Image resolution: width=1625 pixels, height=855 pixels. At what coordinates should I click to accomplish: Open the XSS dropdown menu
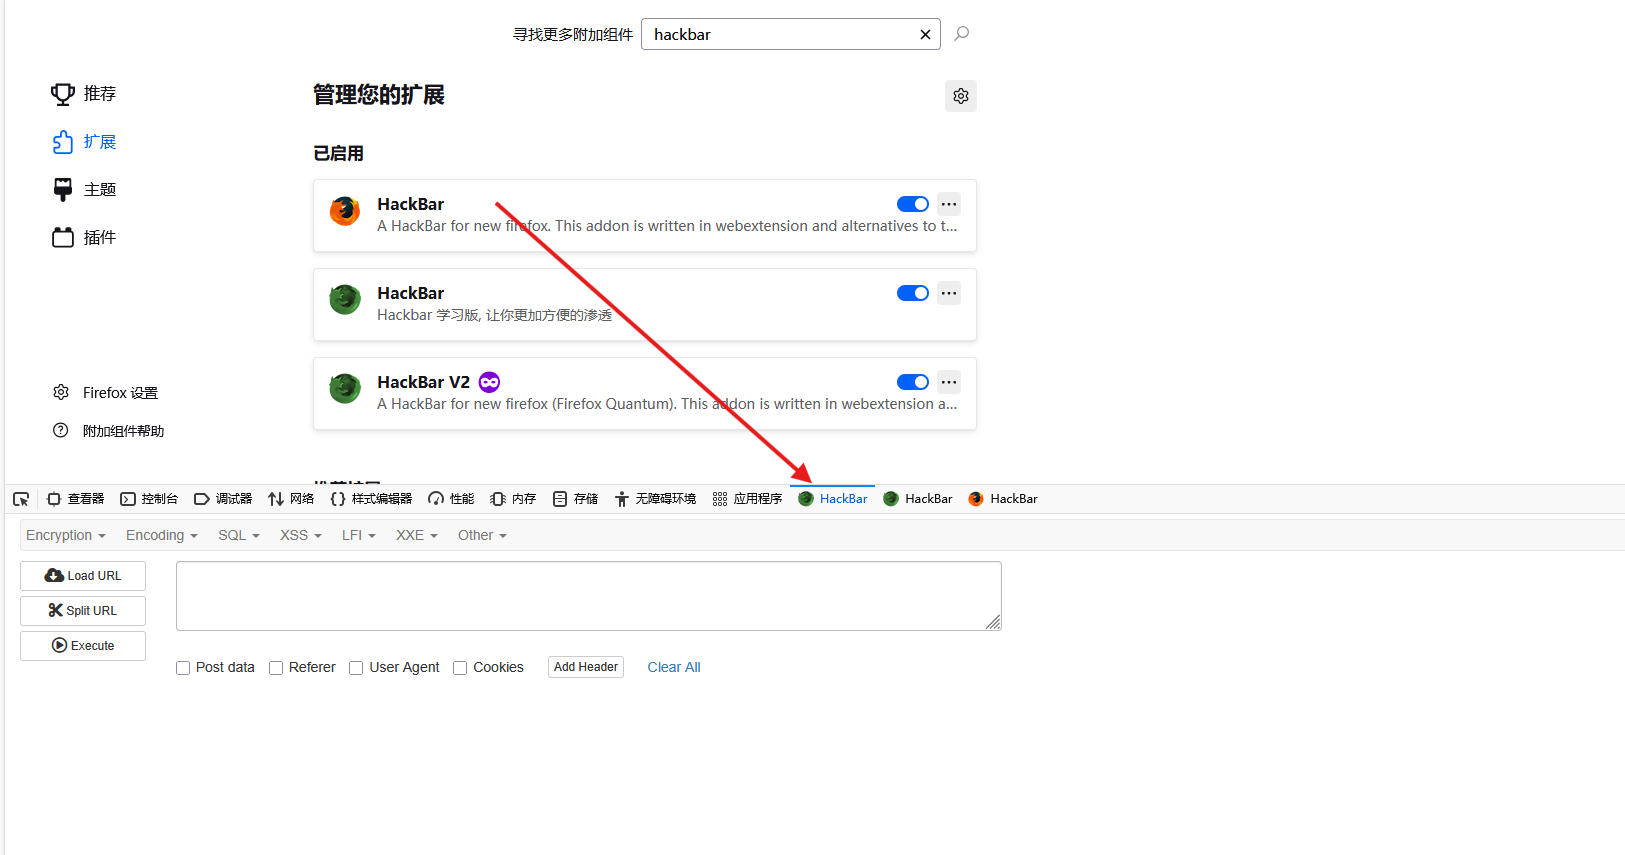[301, 535]
